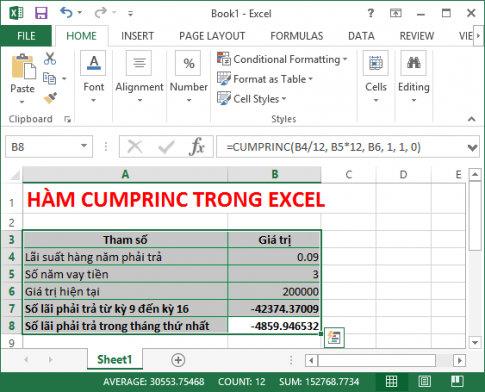Screen dimensions: 485x392
Task: Expand the Paste options arrow
Action: click(x=22, y=102)
